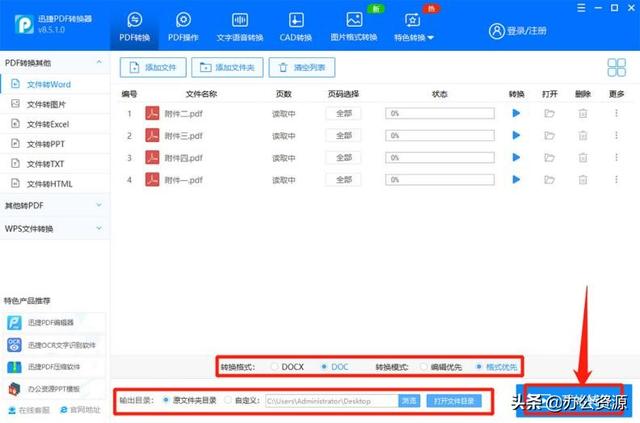The image size is (640, 423).
Task: Open more options for 附件一.pdf
Action: pyautogui.click(x=616, y=179)
